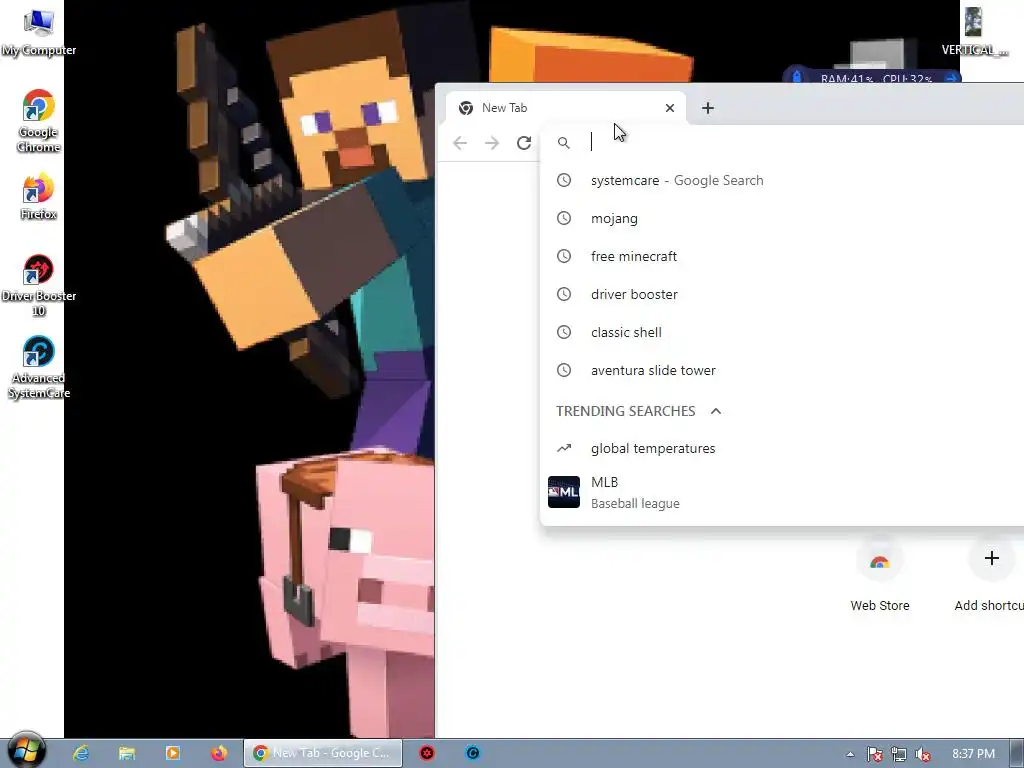Viewport: 1024px width, 768px height.
Task: Open Driver Booster from the taskbar
Action: coord(427,753)
